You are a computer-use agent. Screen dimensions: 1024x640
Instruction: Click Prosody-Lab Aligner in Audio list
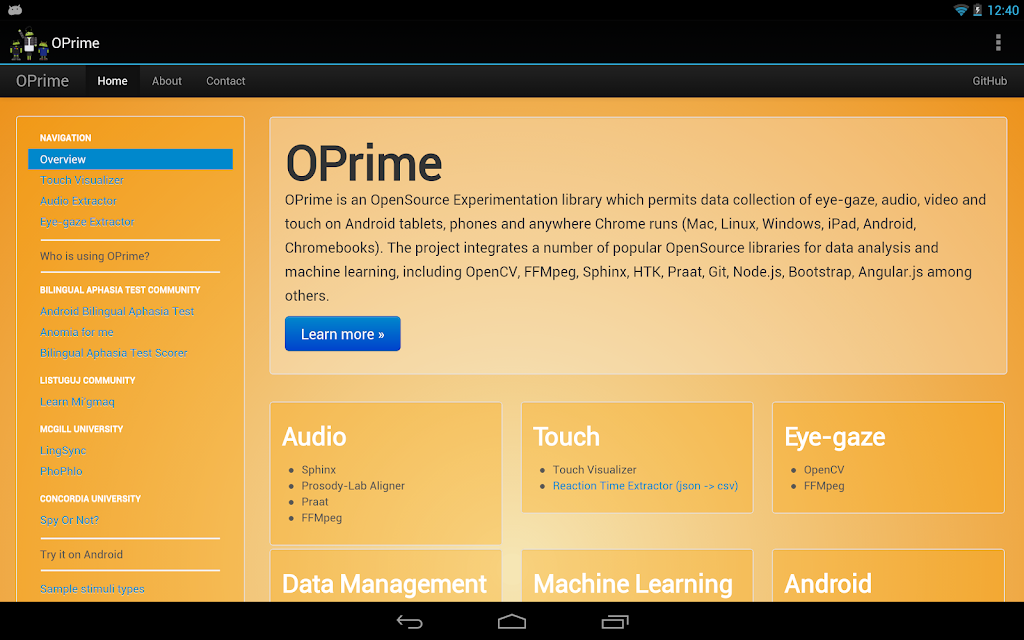(x=353, y=485)
